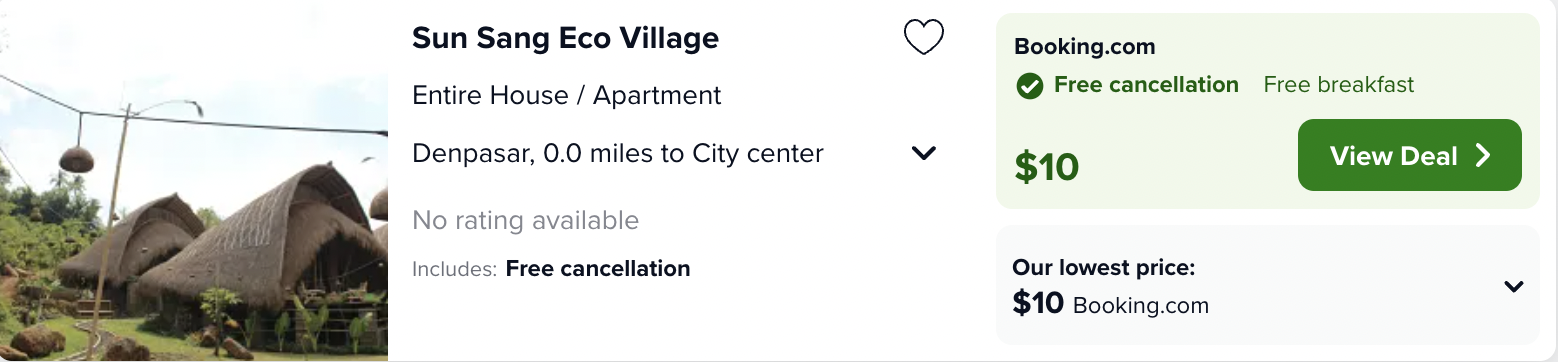The image size is (1558, 362).
Task: Expand the Our lowest price chevron
Action: point(1514,287)
